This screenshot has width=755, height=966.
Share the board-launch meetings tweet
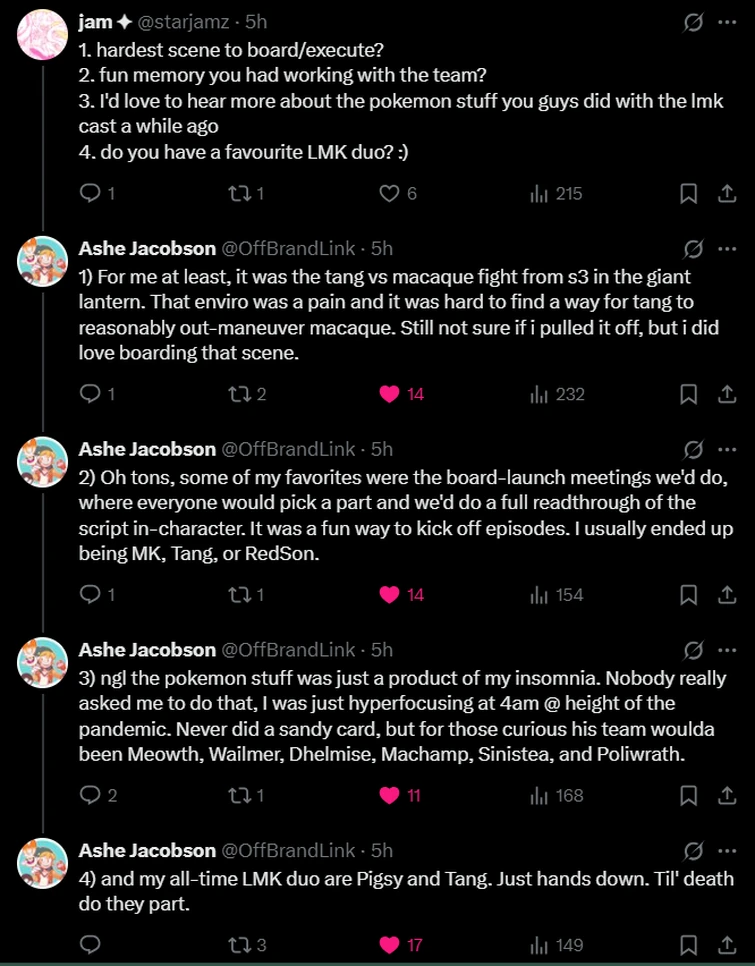coord(726,594)
